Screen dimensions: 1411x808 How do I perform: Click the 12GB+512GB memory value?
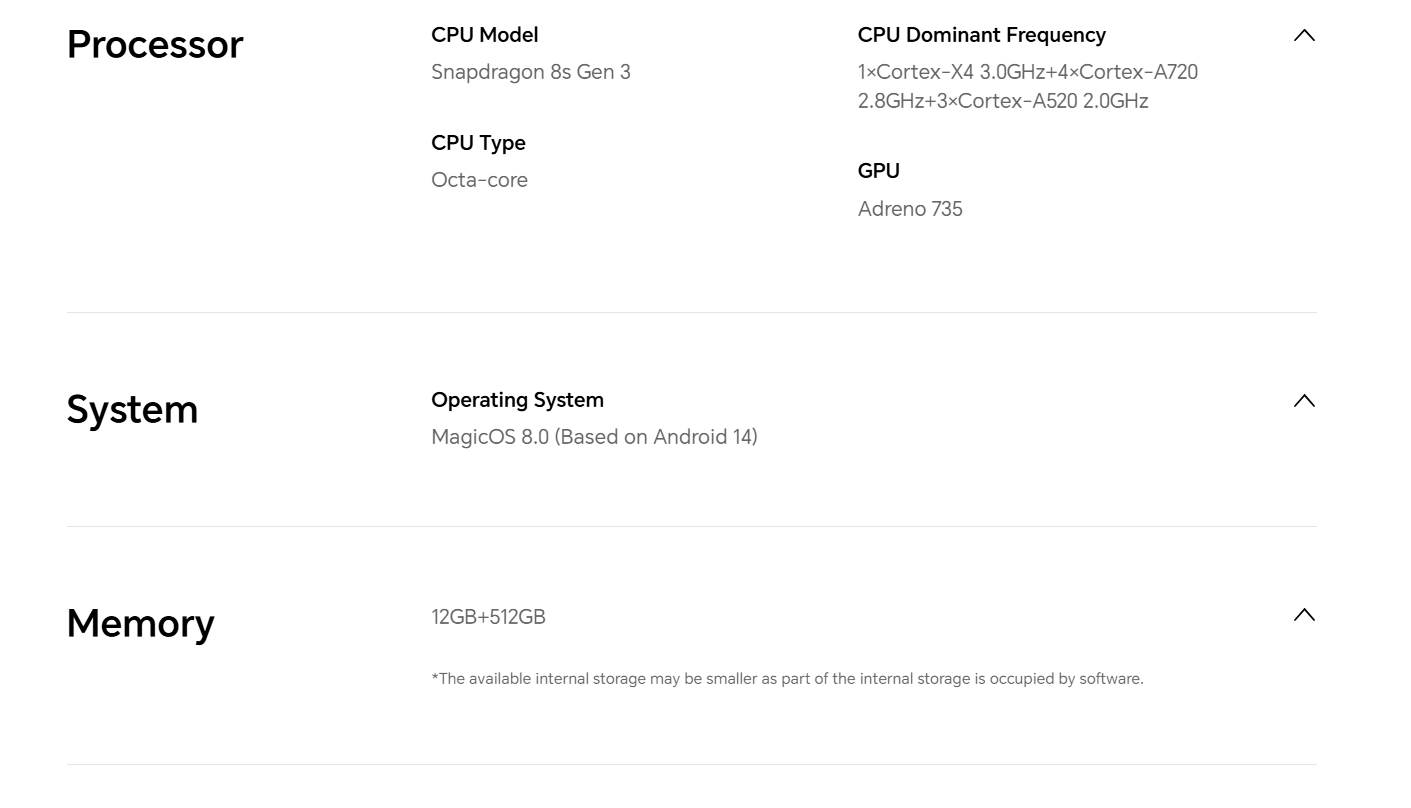488,617
